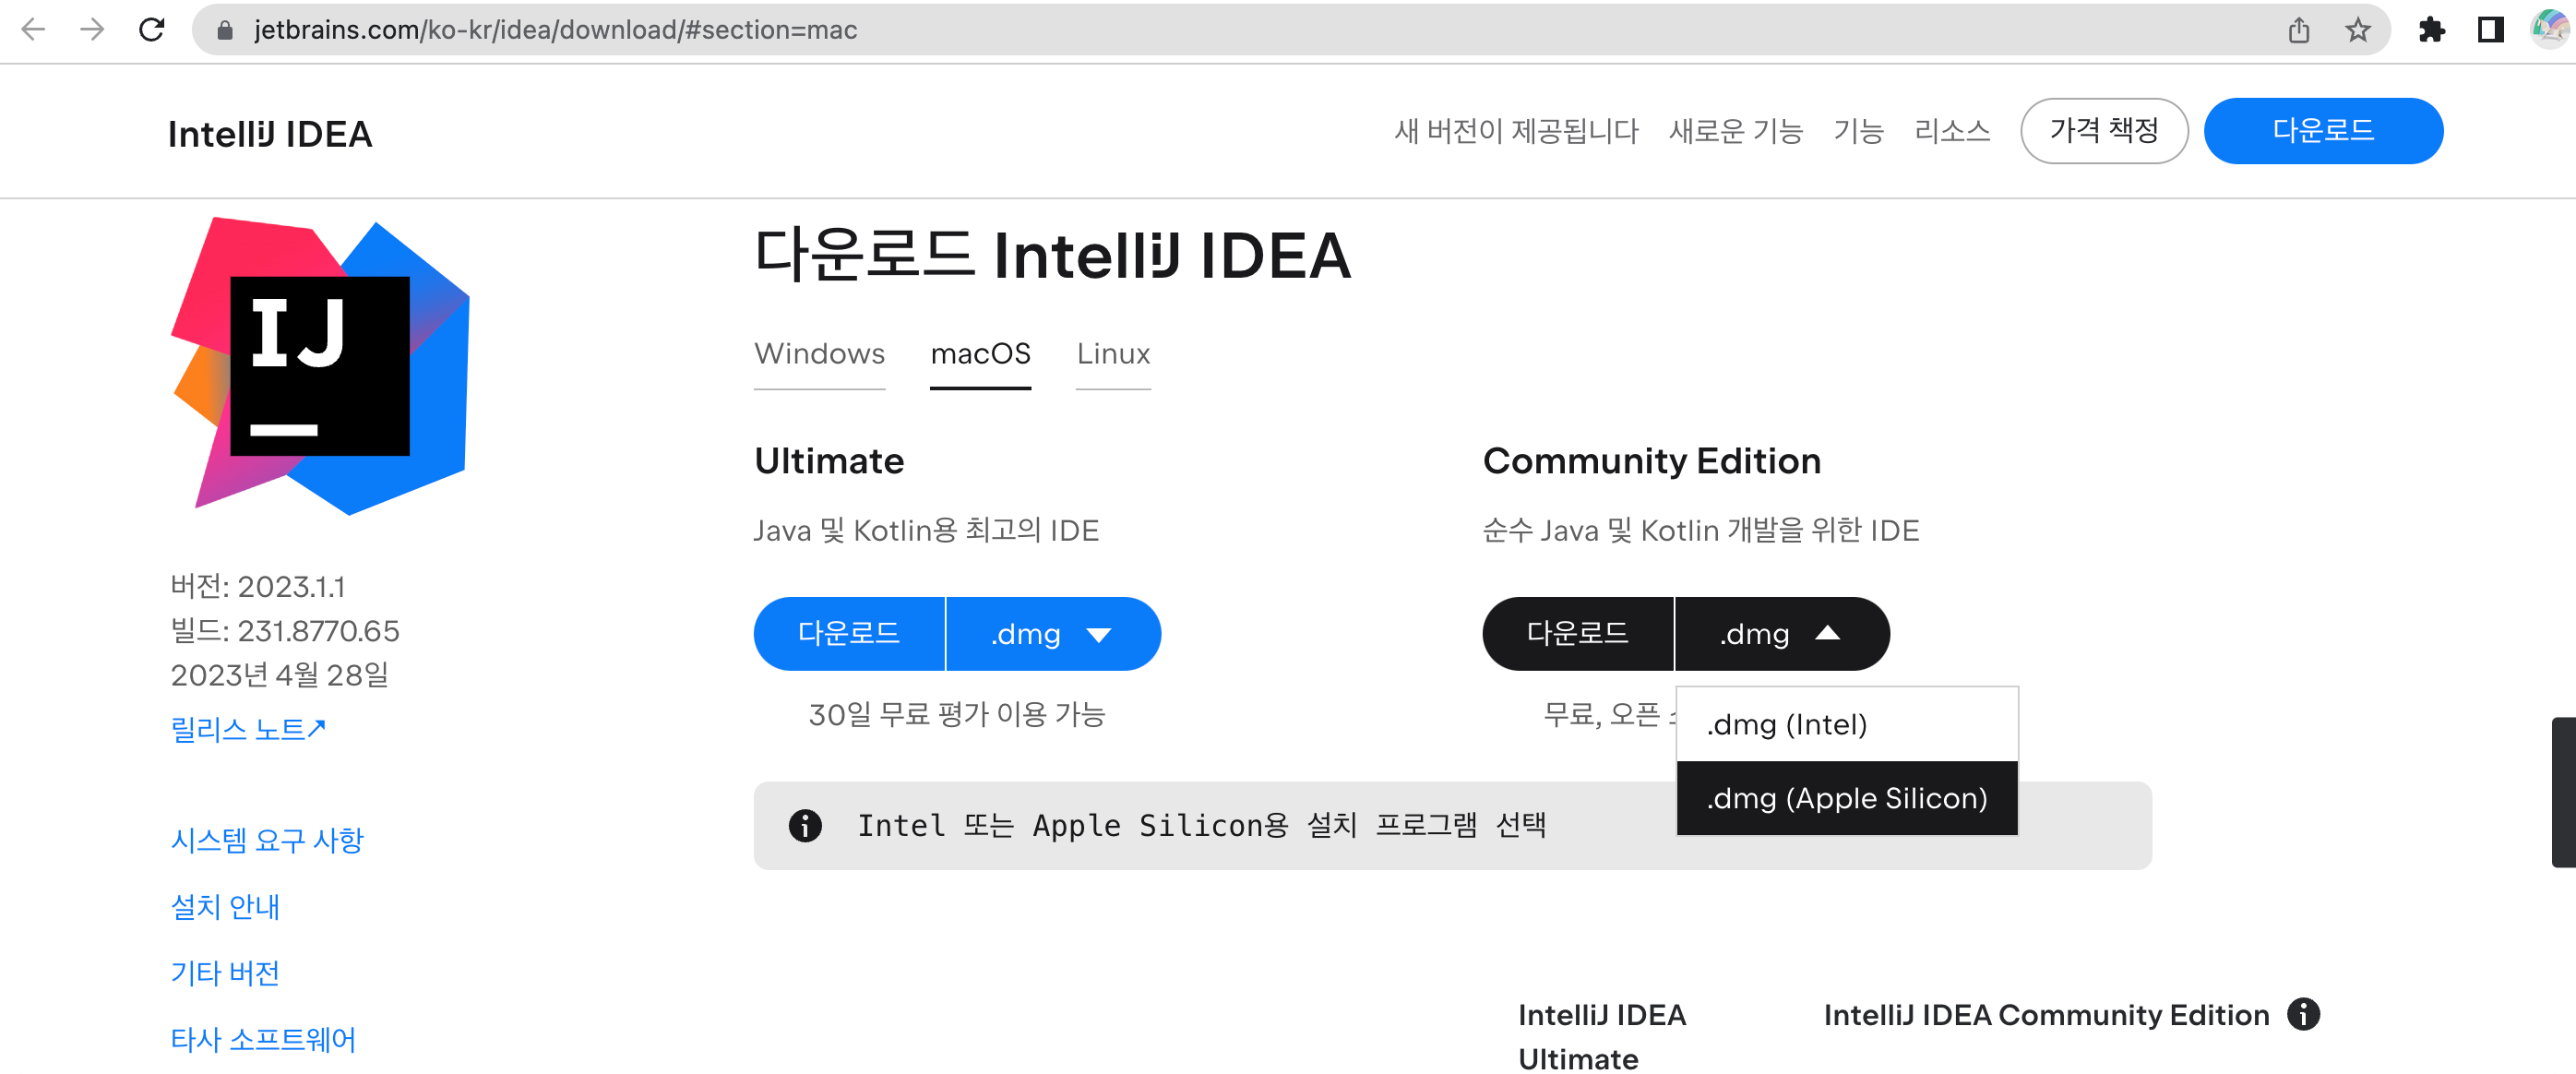The height and width of the screenshot is (1074, 2576).
Task: Click the browser forward arrow
Action: (92, 30)
